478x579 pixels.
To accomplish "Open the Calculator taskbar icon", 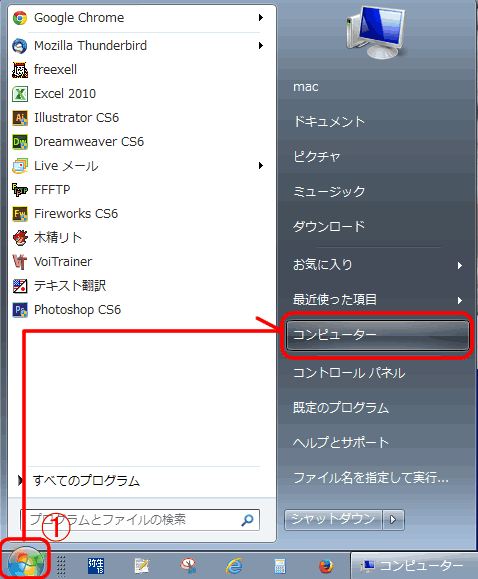I will coord(280,566).
